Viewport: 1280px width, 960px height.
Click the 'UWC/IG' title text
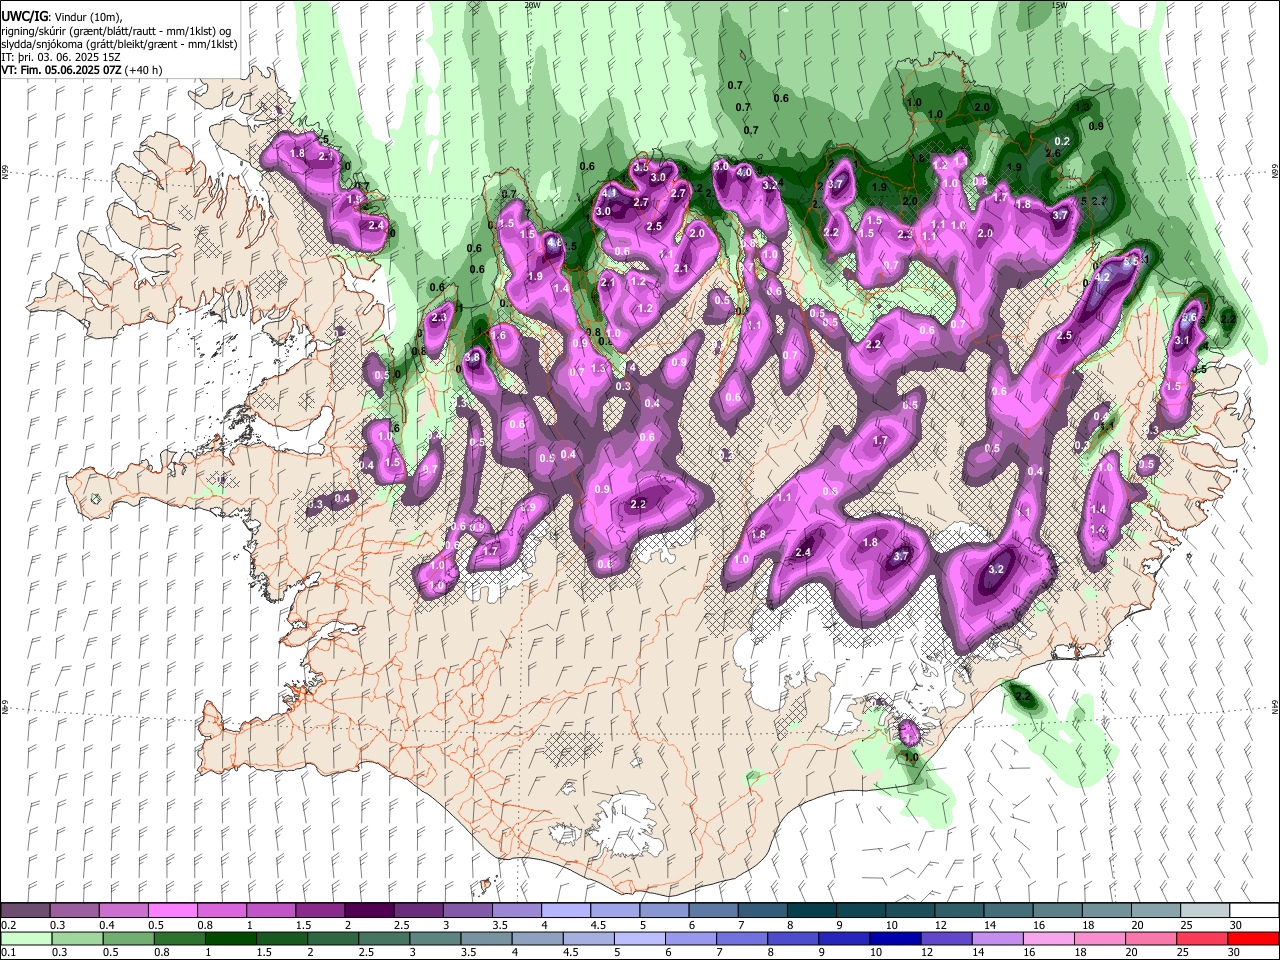pos(23,16)
